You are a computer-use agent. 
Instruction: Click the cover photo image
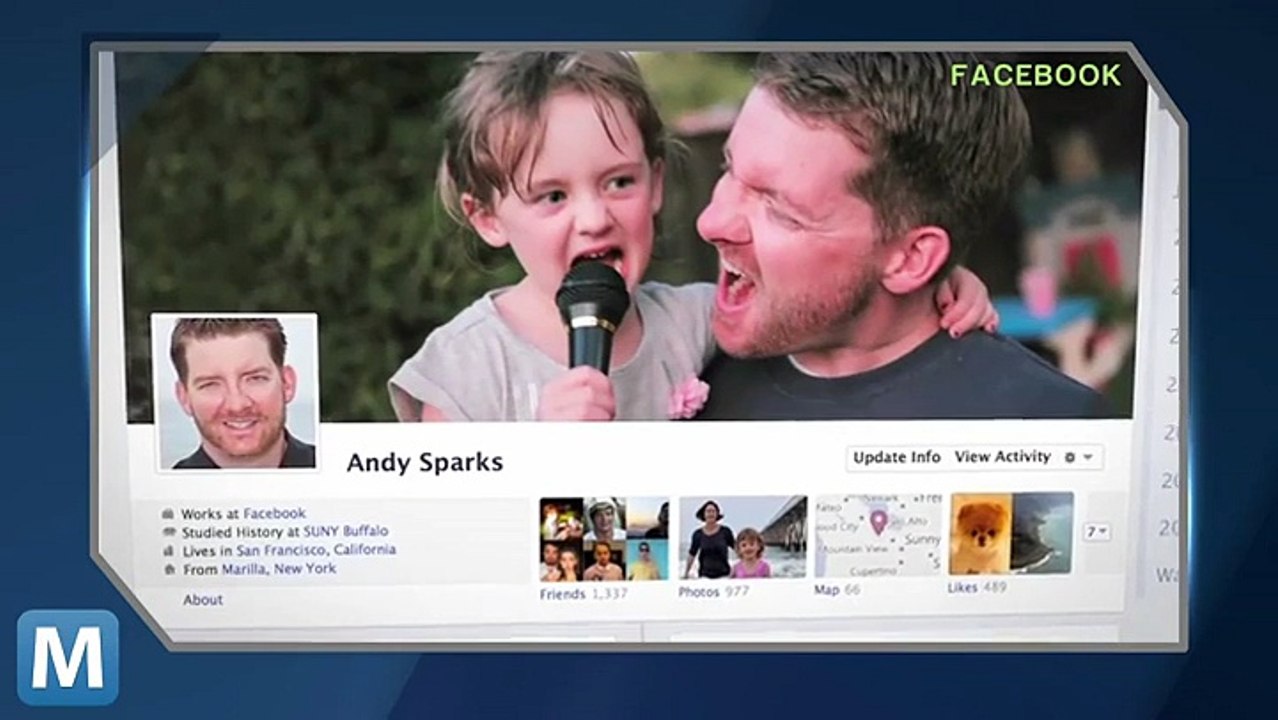tap(630, 235)
